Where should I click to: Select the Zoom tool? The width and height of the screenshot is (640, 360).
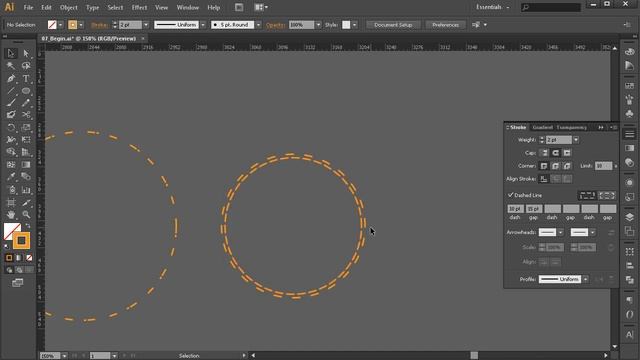pos(26,215)
